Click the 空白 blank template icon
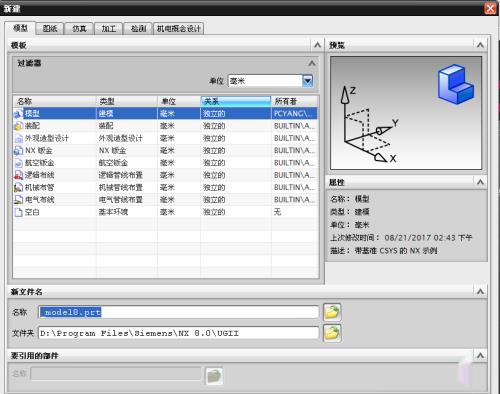The image size is (500, 394). click(x=18, y=212)
